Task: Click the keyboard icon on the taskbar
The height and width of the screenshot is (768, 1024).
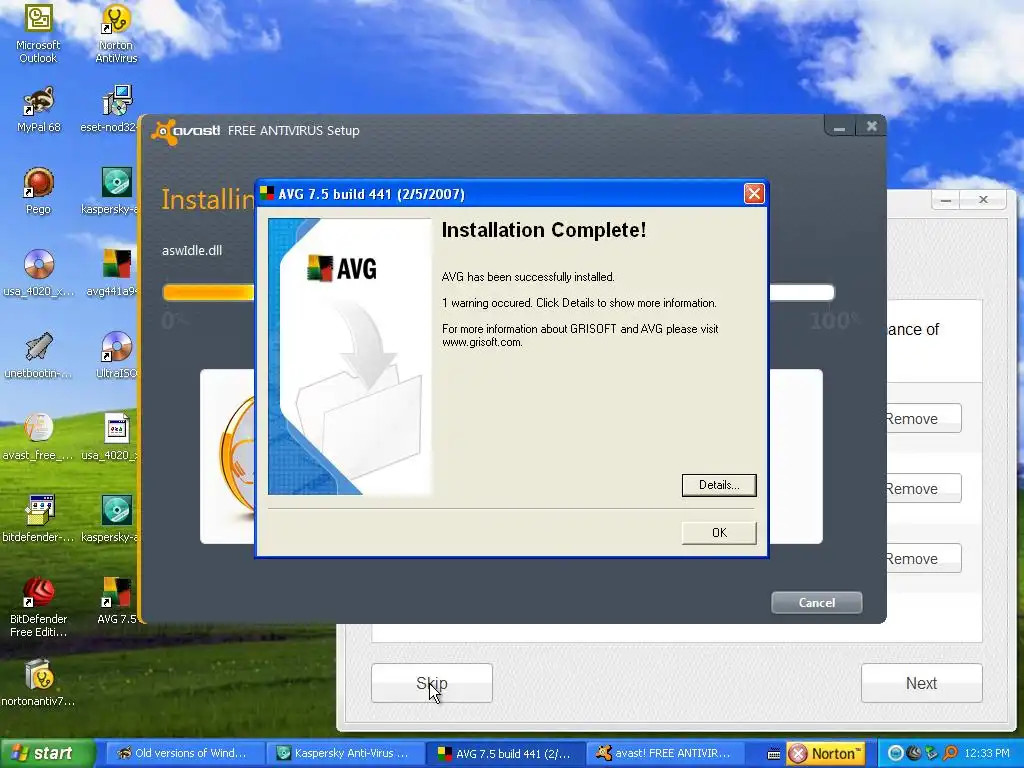Action: (774, 754)
